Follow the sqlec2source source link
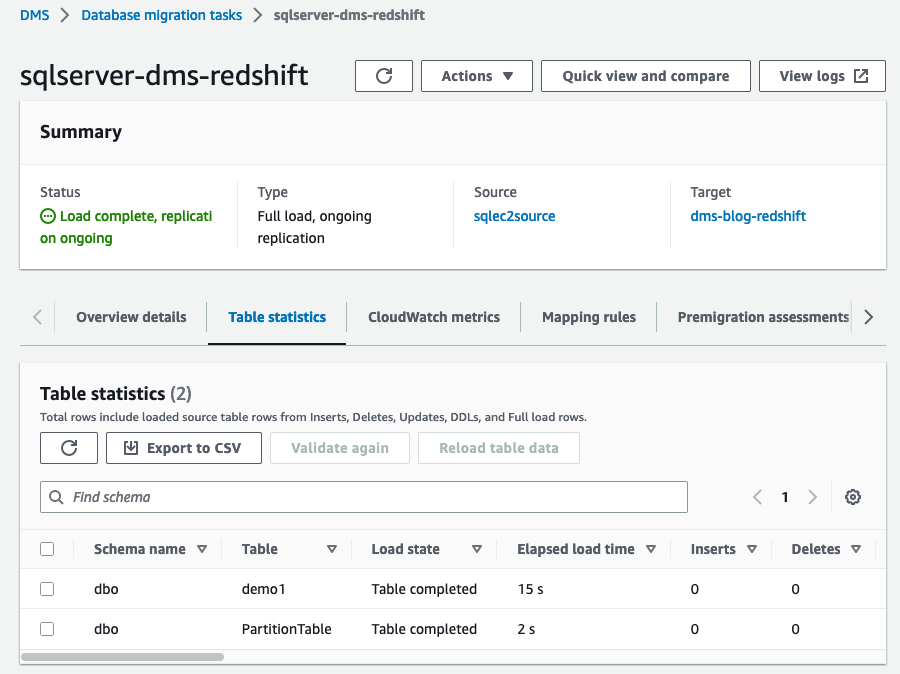The height and width of the screenshot is (674, 900). [514, 215]
